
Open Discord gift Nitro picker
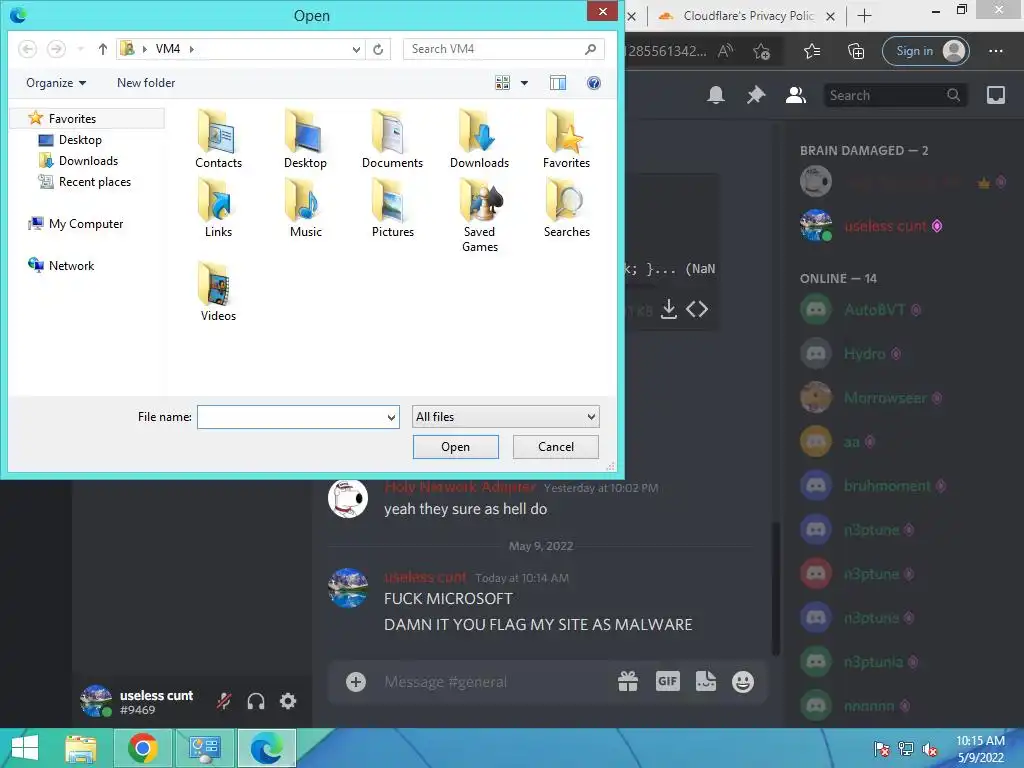(628, 682)
